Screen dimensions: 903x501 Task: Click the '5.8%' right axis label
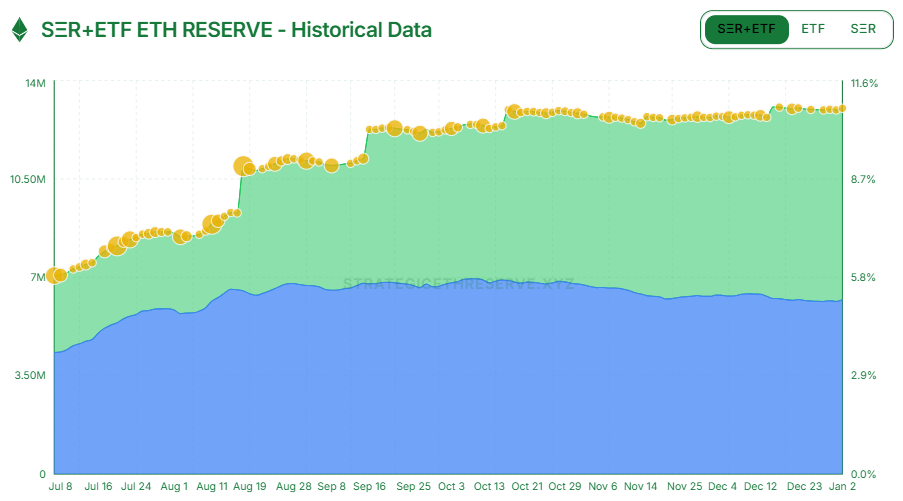[863, 277]
